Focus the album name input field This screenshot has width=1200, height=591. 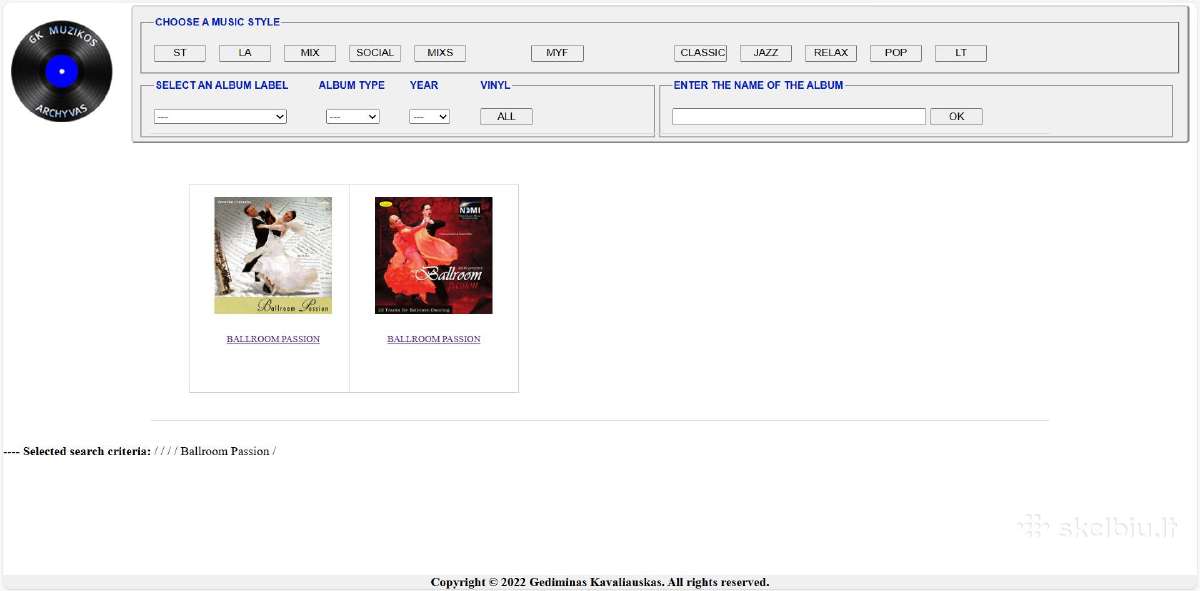(x=799, y=117)
